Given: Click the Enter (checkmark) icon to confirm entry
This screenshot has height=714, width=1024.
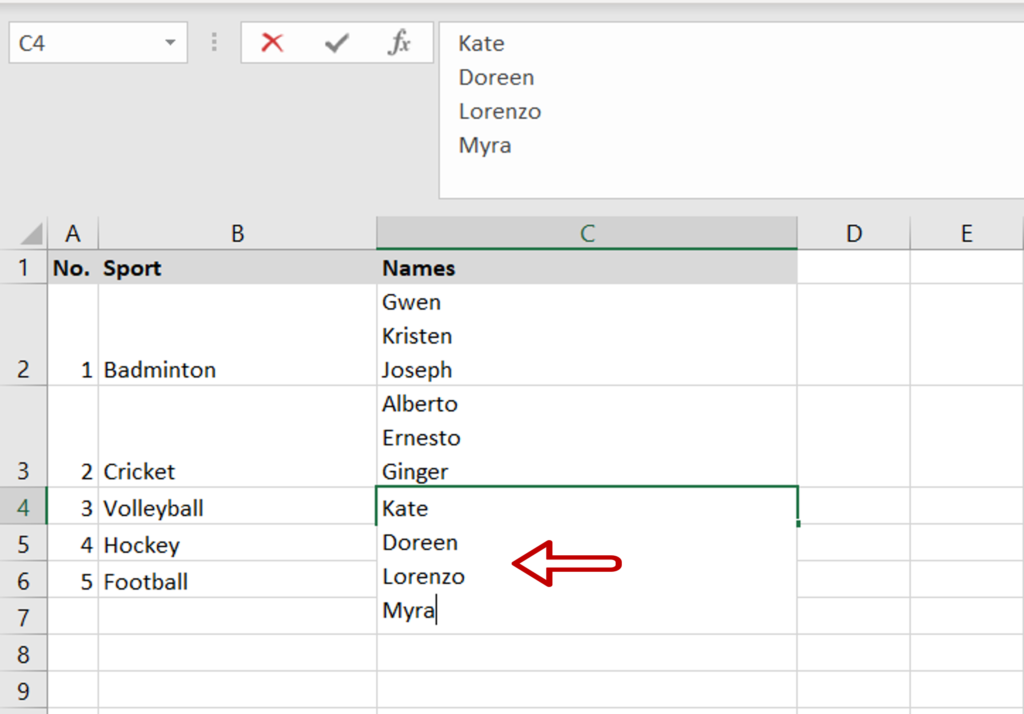Looking at the screenshot, I should click(337, 43).
